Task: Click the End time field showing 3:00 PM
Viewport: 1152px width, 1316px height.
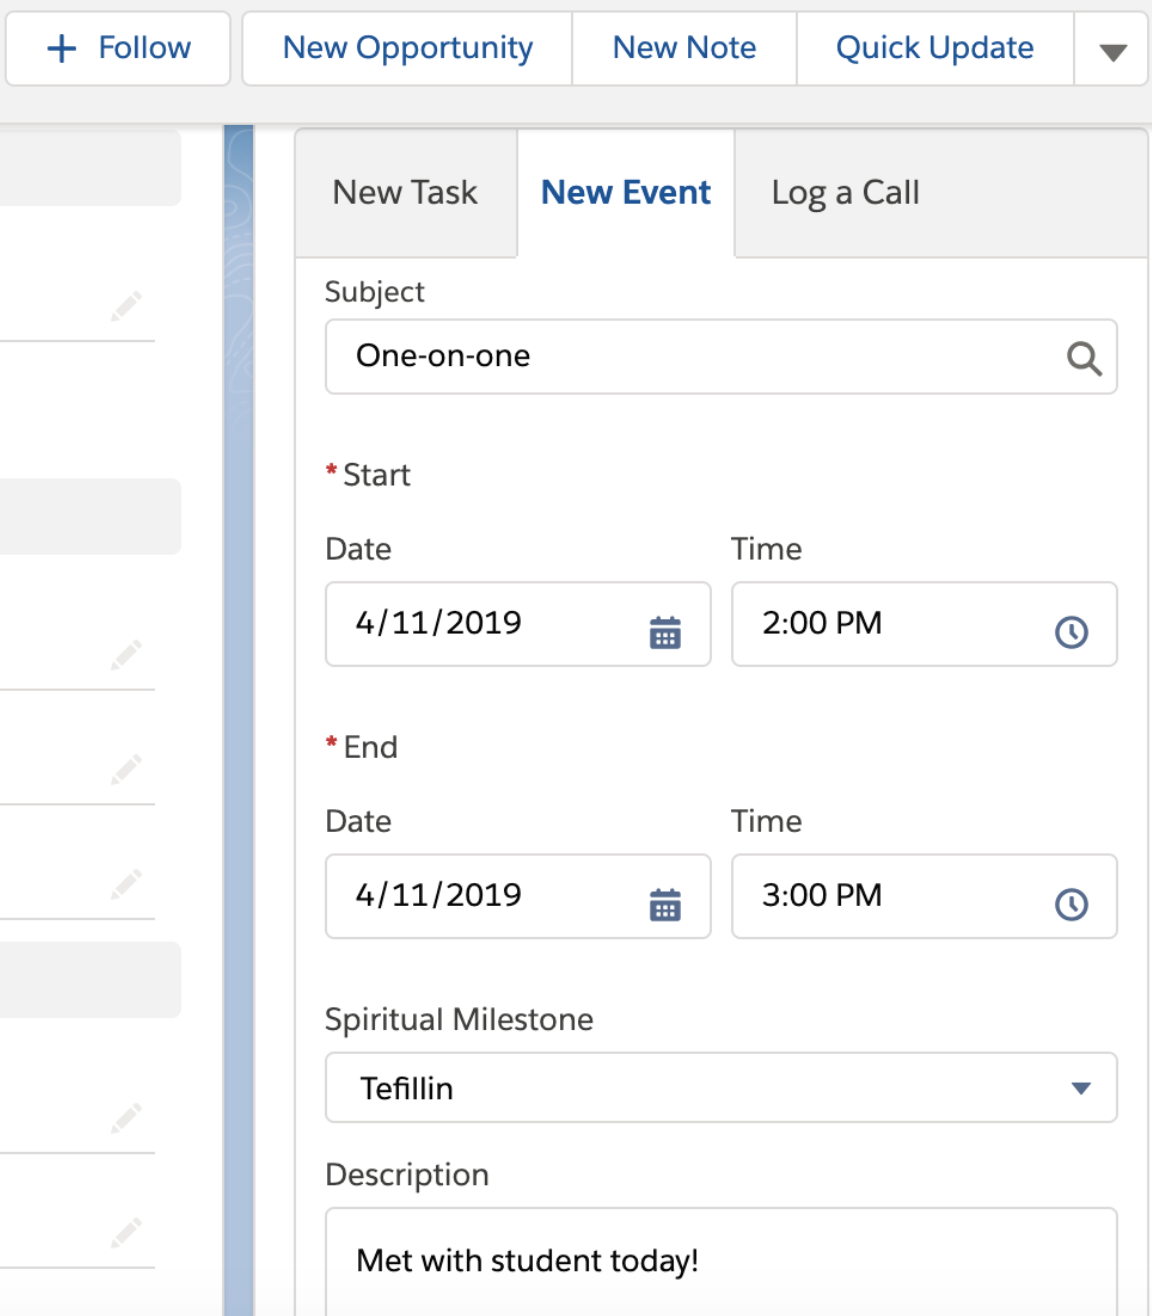Action: click(x=890, y=896)
